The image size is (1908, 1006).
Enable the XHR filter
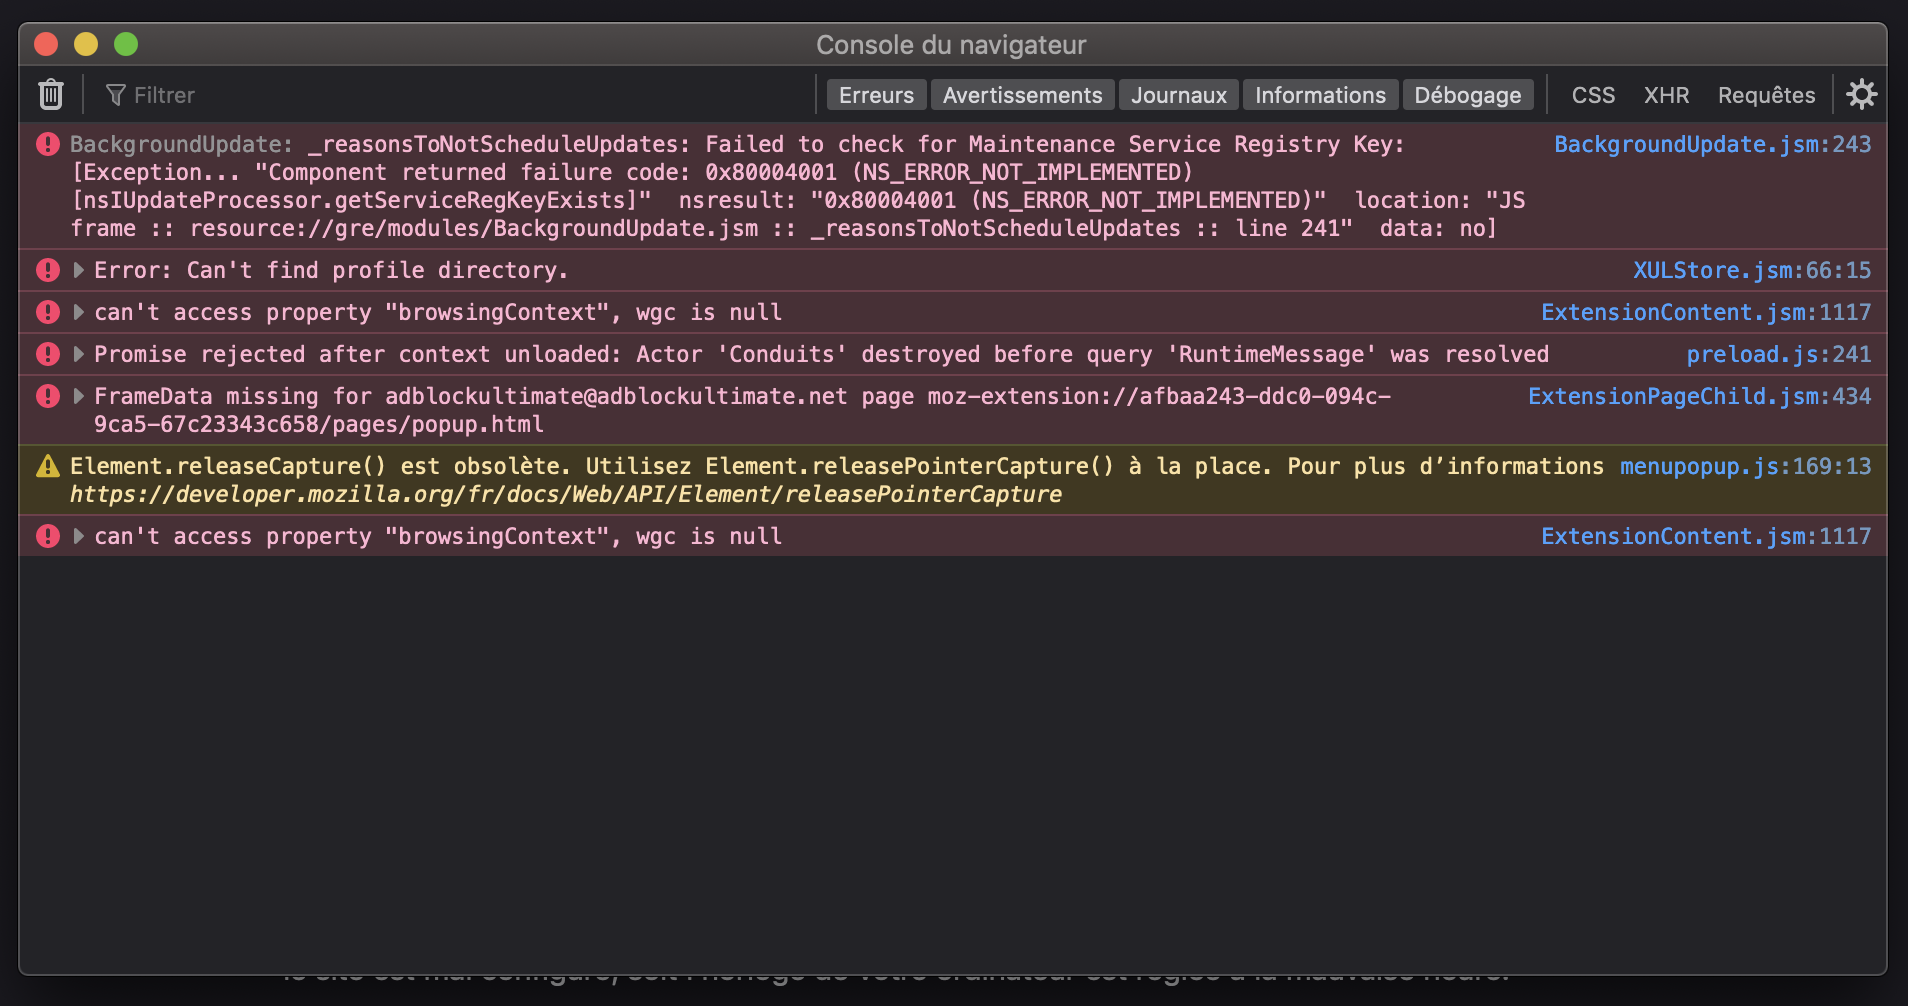click(x=1666, y=95)
